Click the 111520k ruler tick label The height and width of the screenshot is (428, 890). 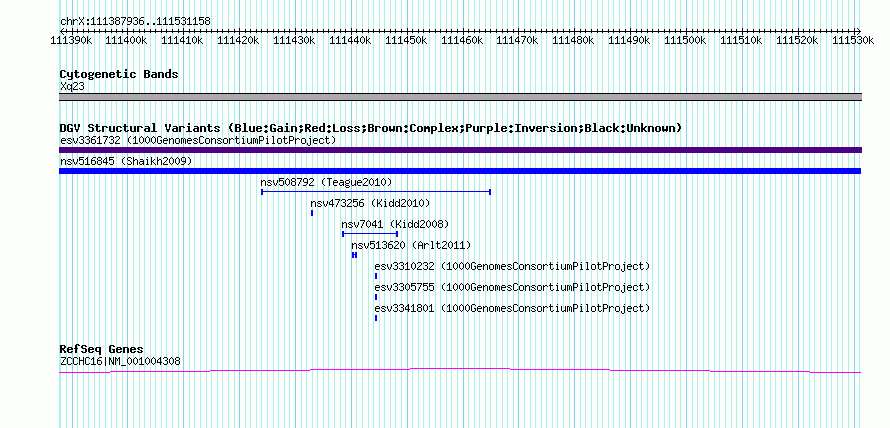pyautogui.click(x=796, y=40)
